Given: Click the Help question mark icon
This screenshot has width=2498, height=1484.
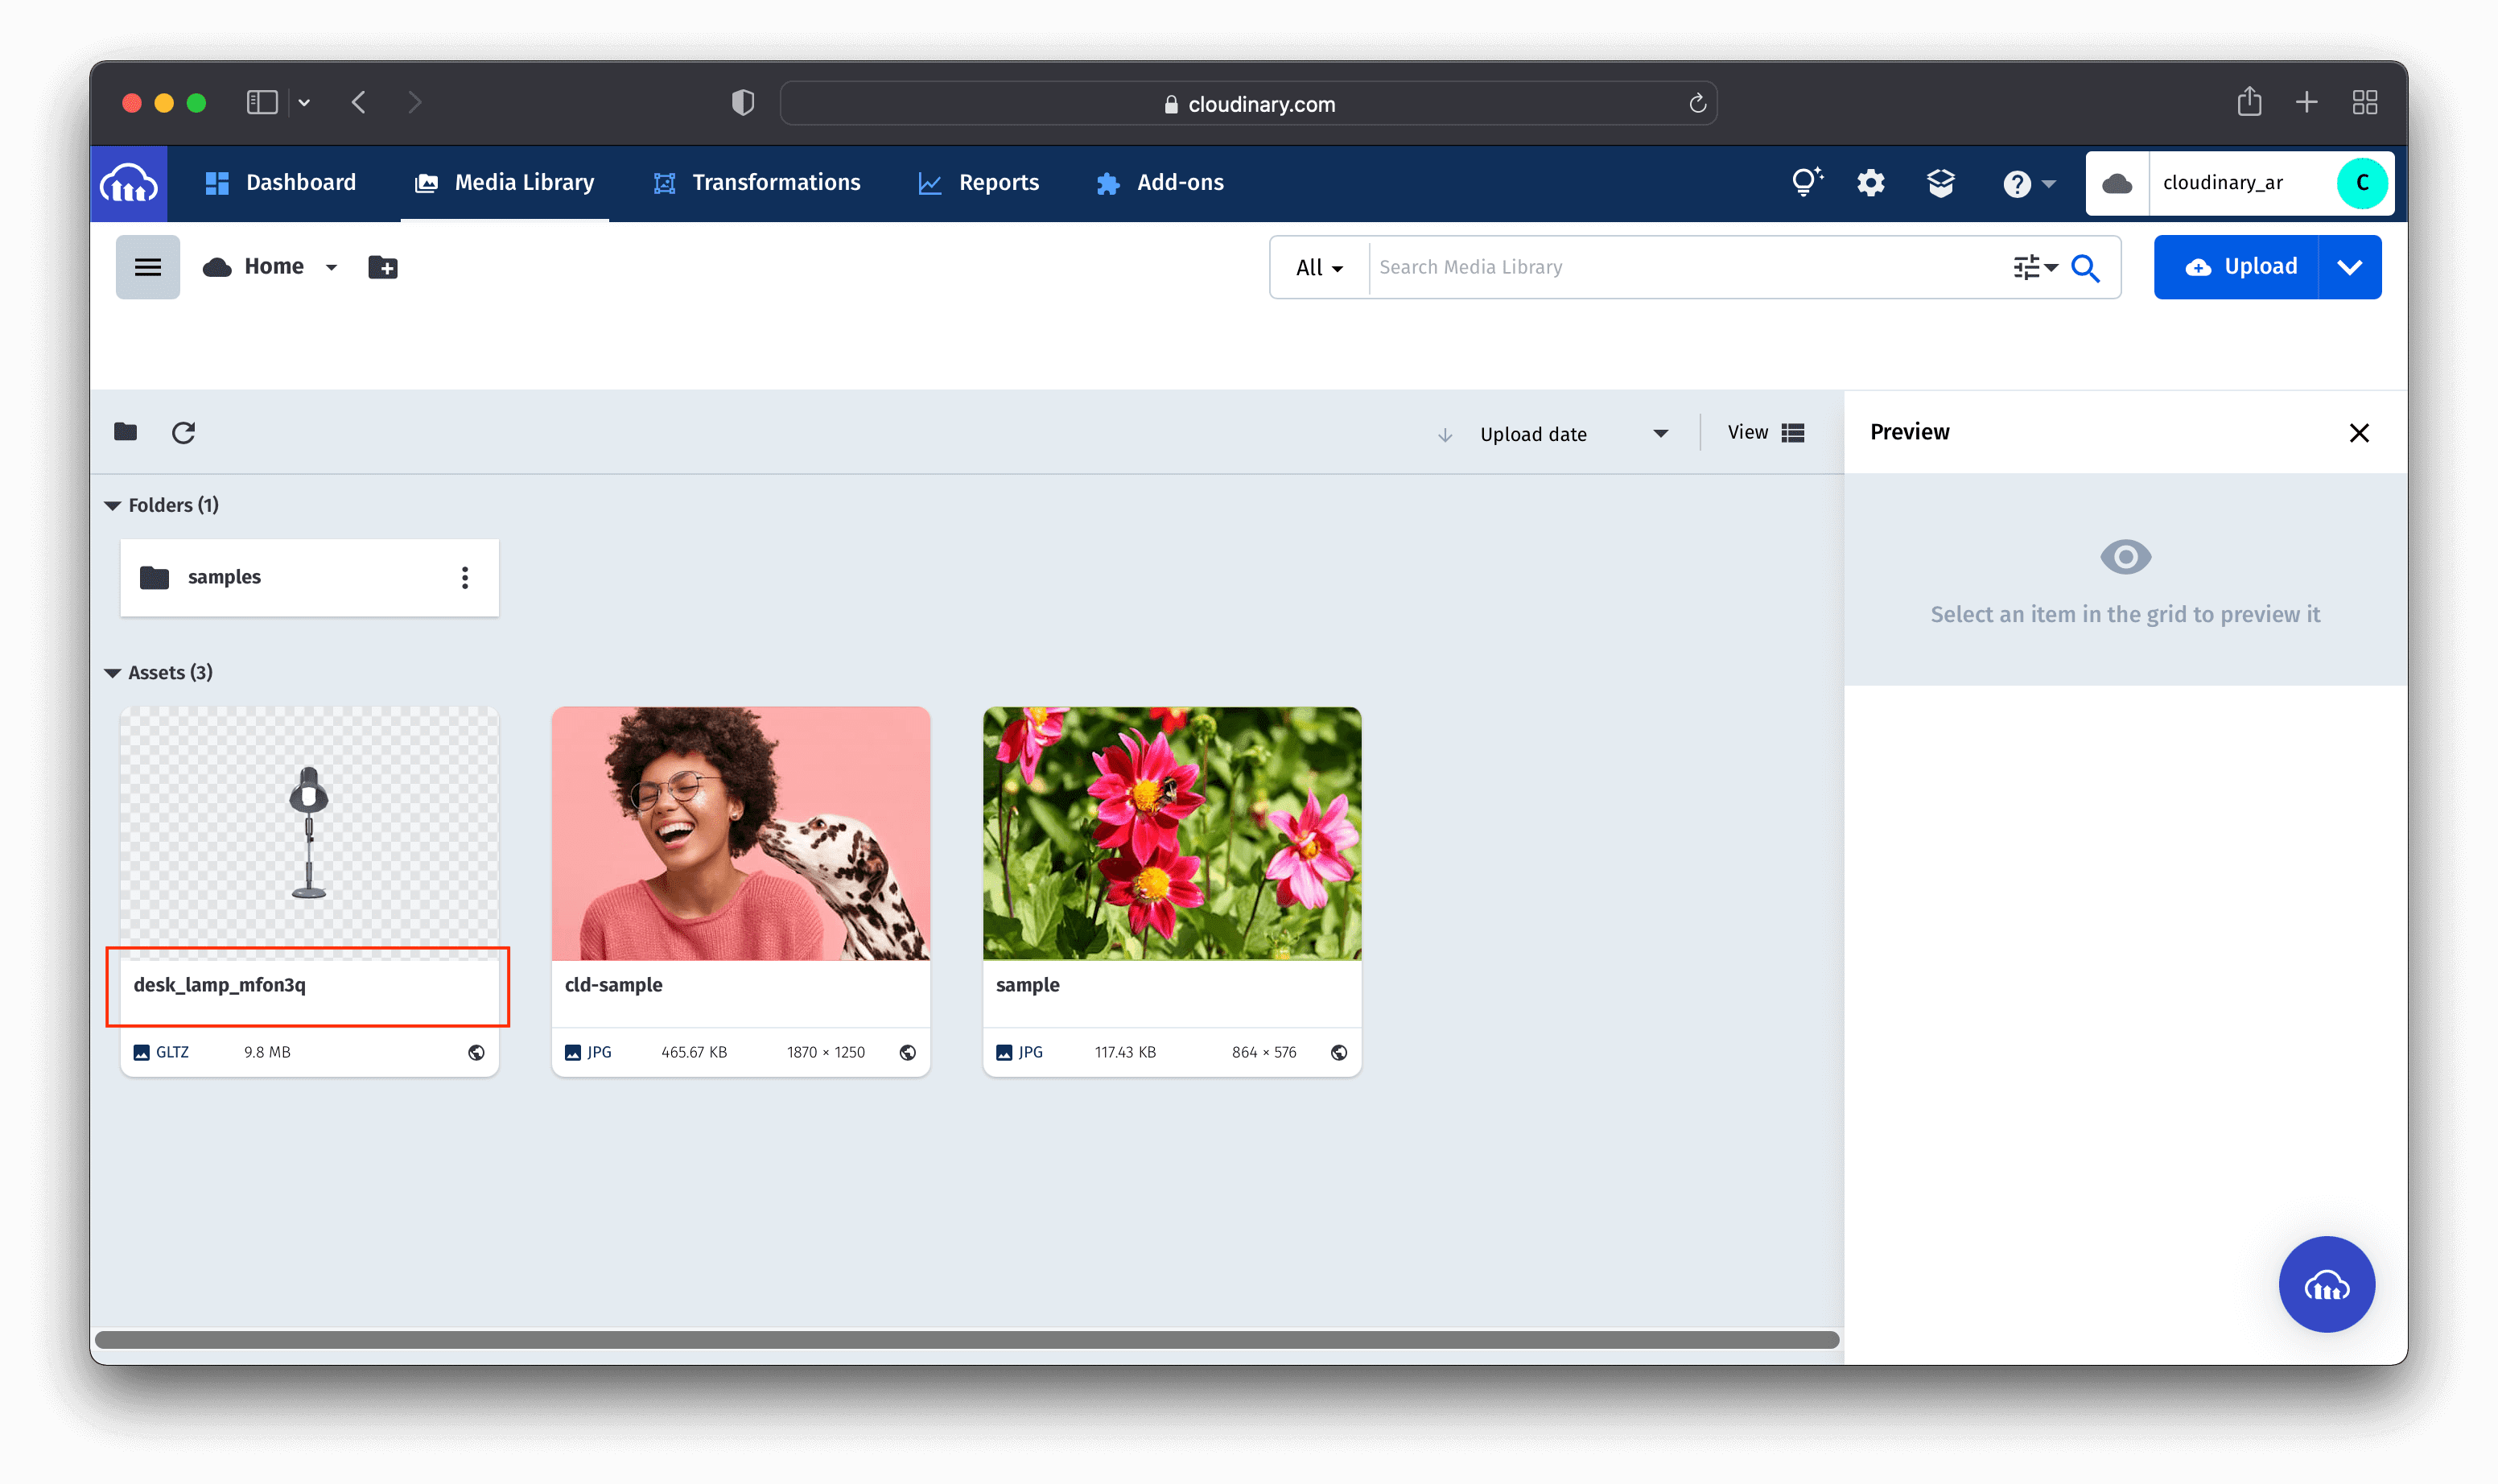Looking at the screenshot, I should [2019, 182].
